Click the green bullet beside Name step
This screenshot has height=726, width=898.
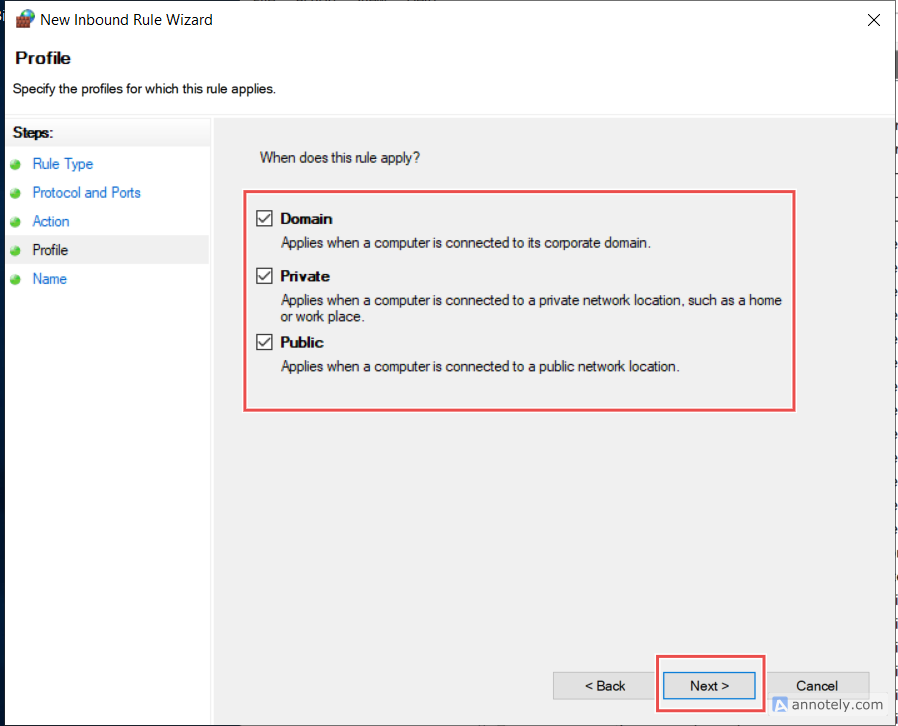(x=15, y=280)
